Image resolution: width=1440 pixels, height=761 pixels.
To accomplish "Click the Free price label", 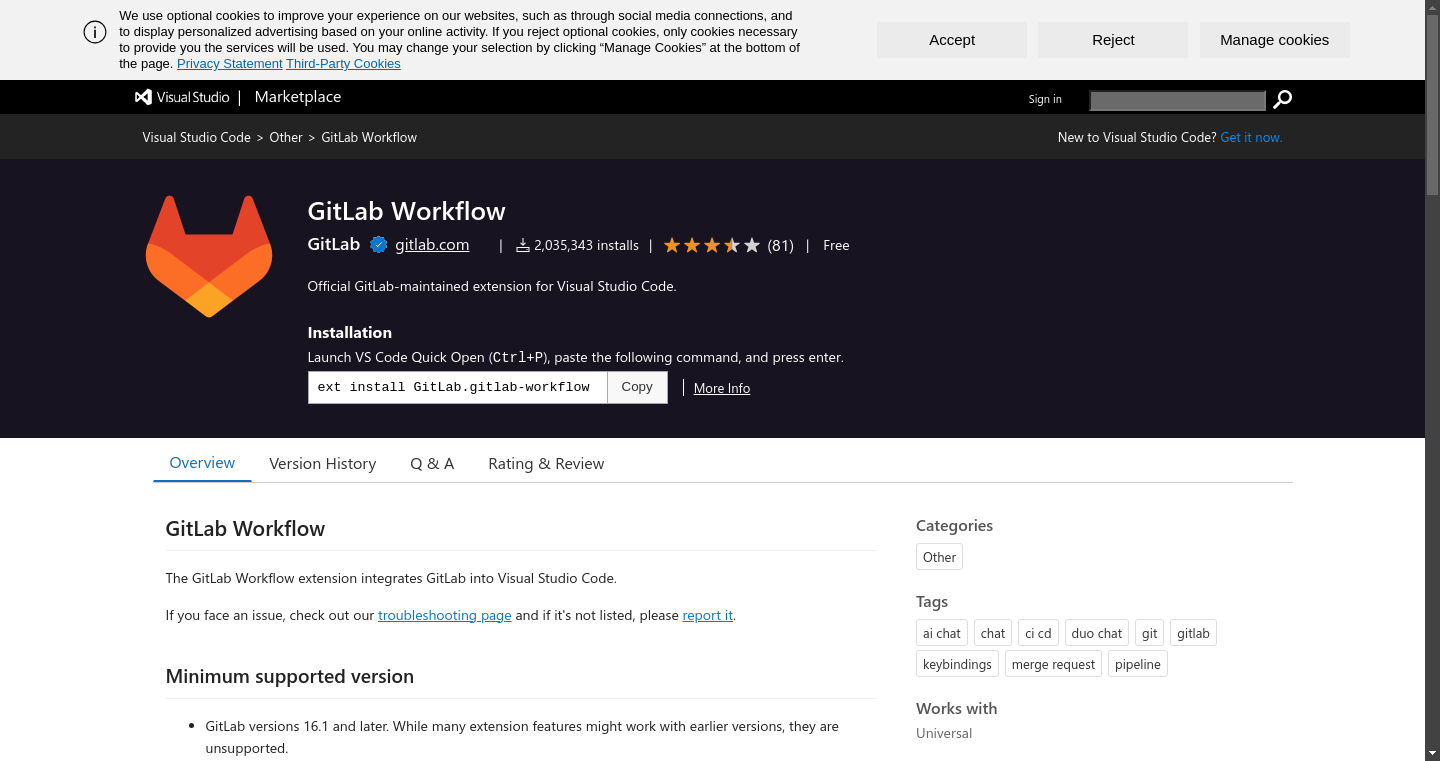I will coord(836,245).
